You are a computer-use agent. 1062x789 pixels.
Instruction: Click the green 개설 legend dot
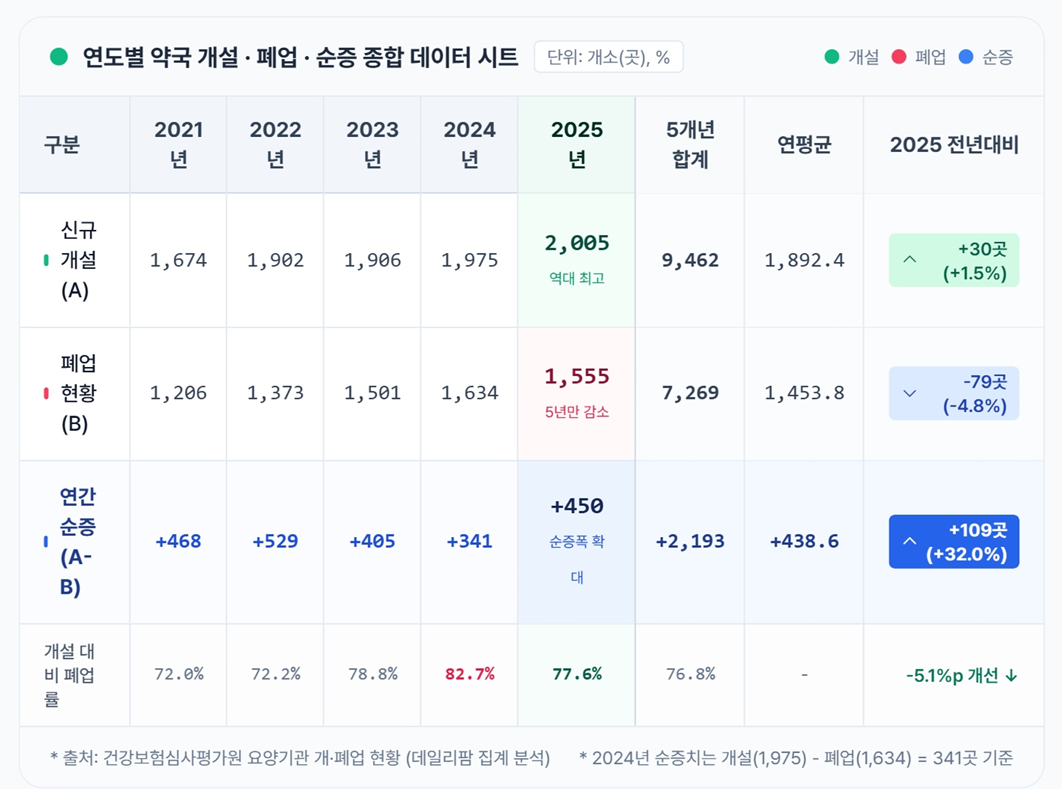point(832,57)
